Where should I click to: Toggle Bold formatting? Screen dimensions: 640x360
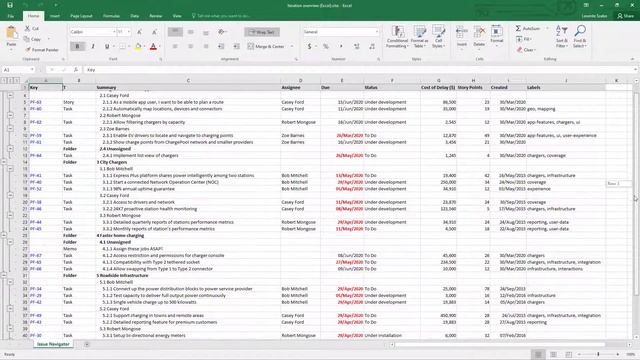tap(78, 47)
